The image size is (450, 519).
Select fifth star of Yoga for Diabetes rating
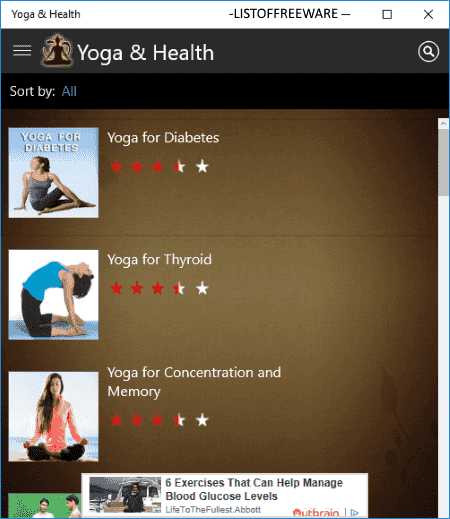[202, 166]
